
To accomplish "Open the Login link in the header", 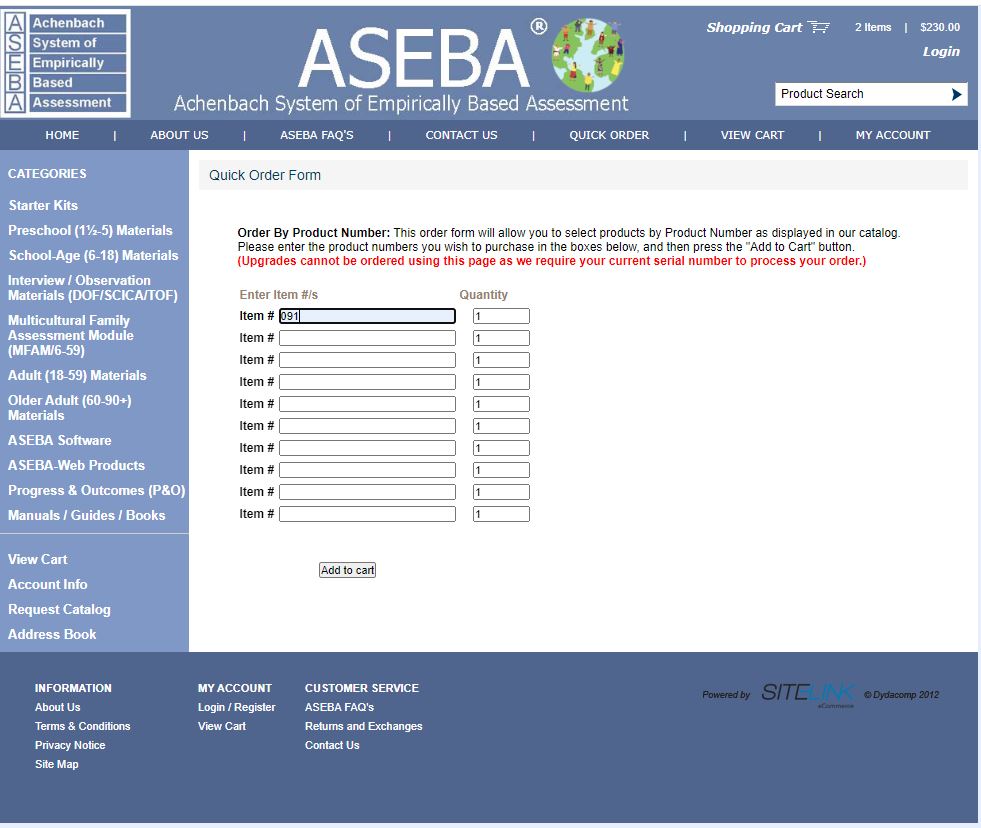I will point(940,51).
